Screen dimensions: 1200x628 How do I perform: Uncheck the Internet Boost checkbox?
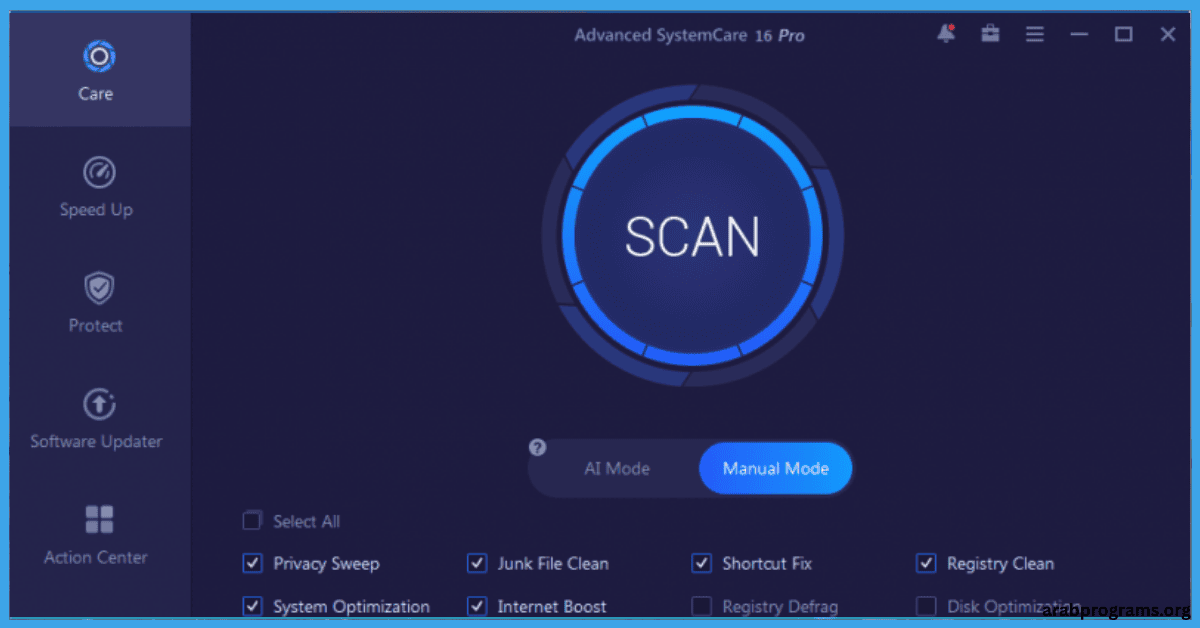477,606
